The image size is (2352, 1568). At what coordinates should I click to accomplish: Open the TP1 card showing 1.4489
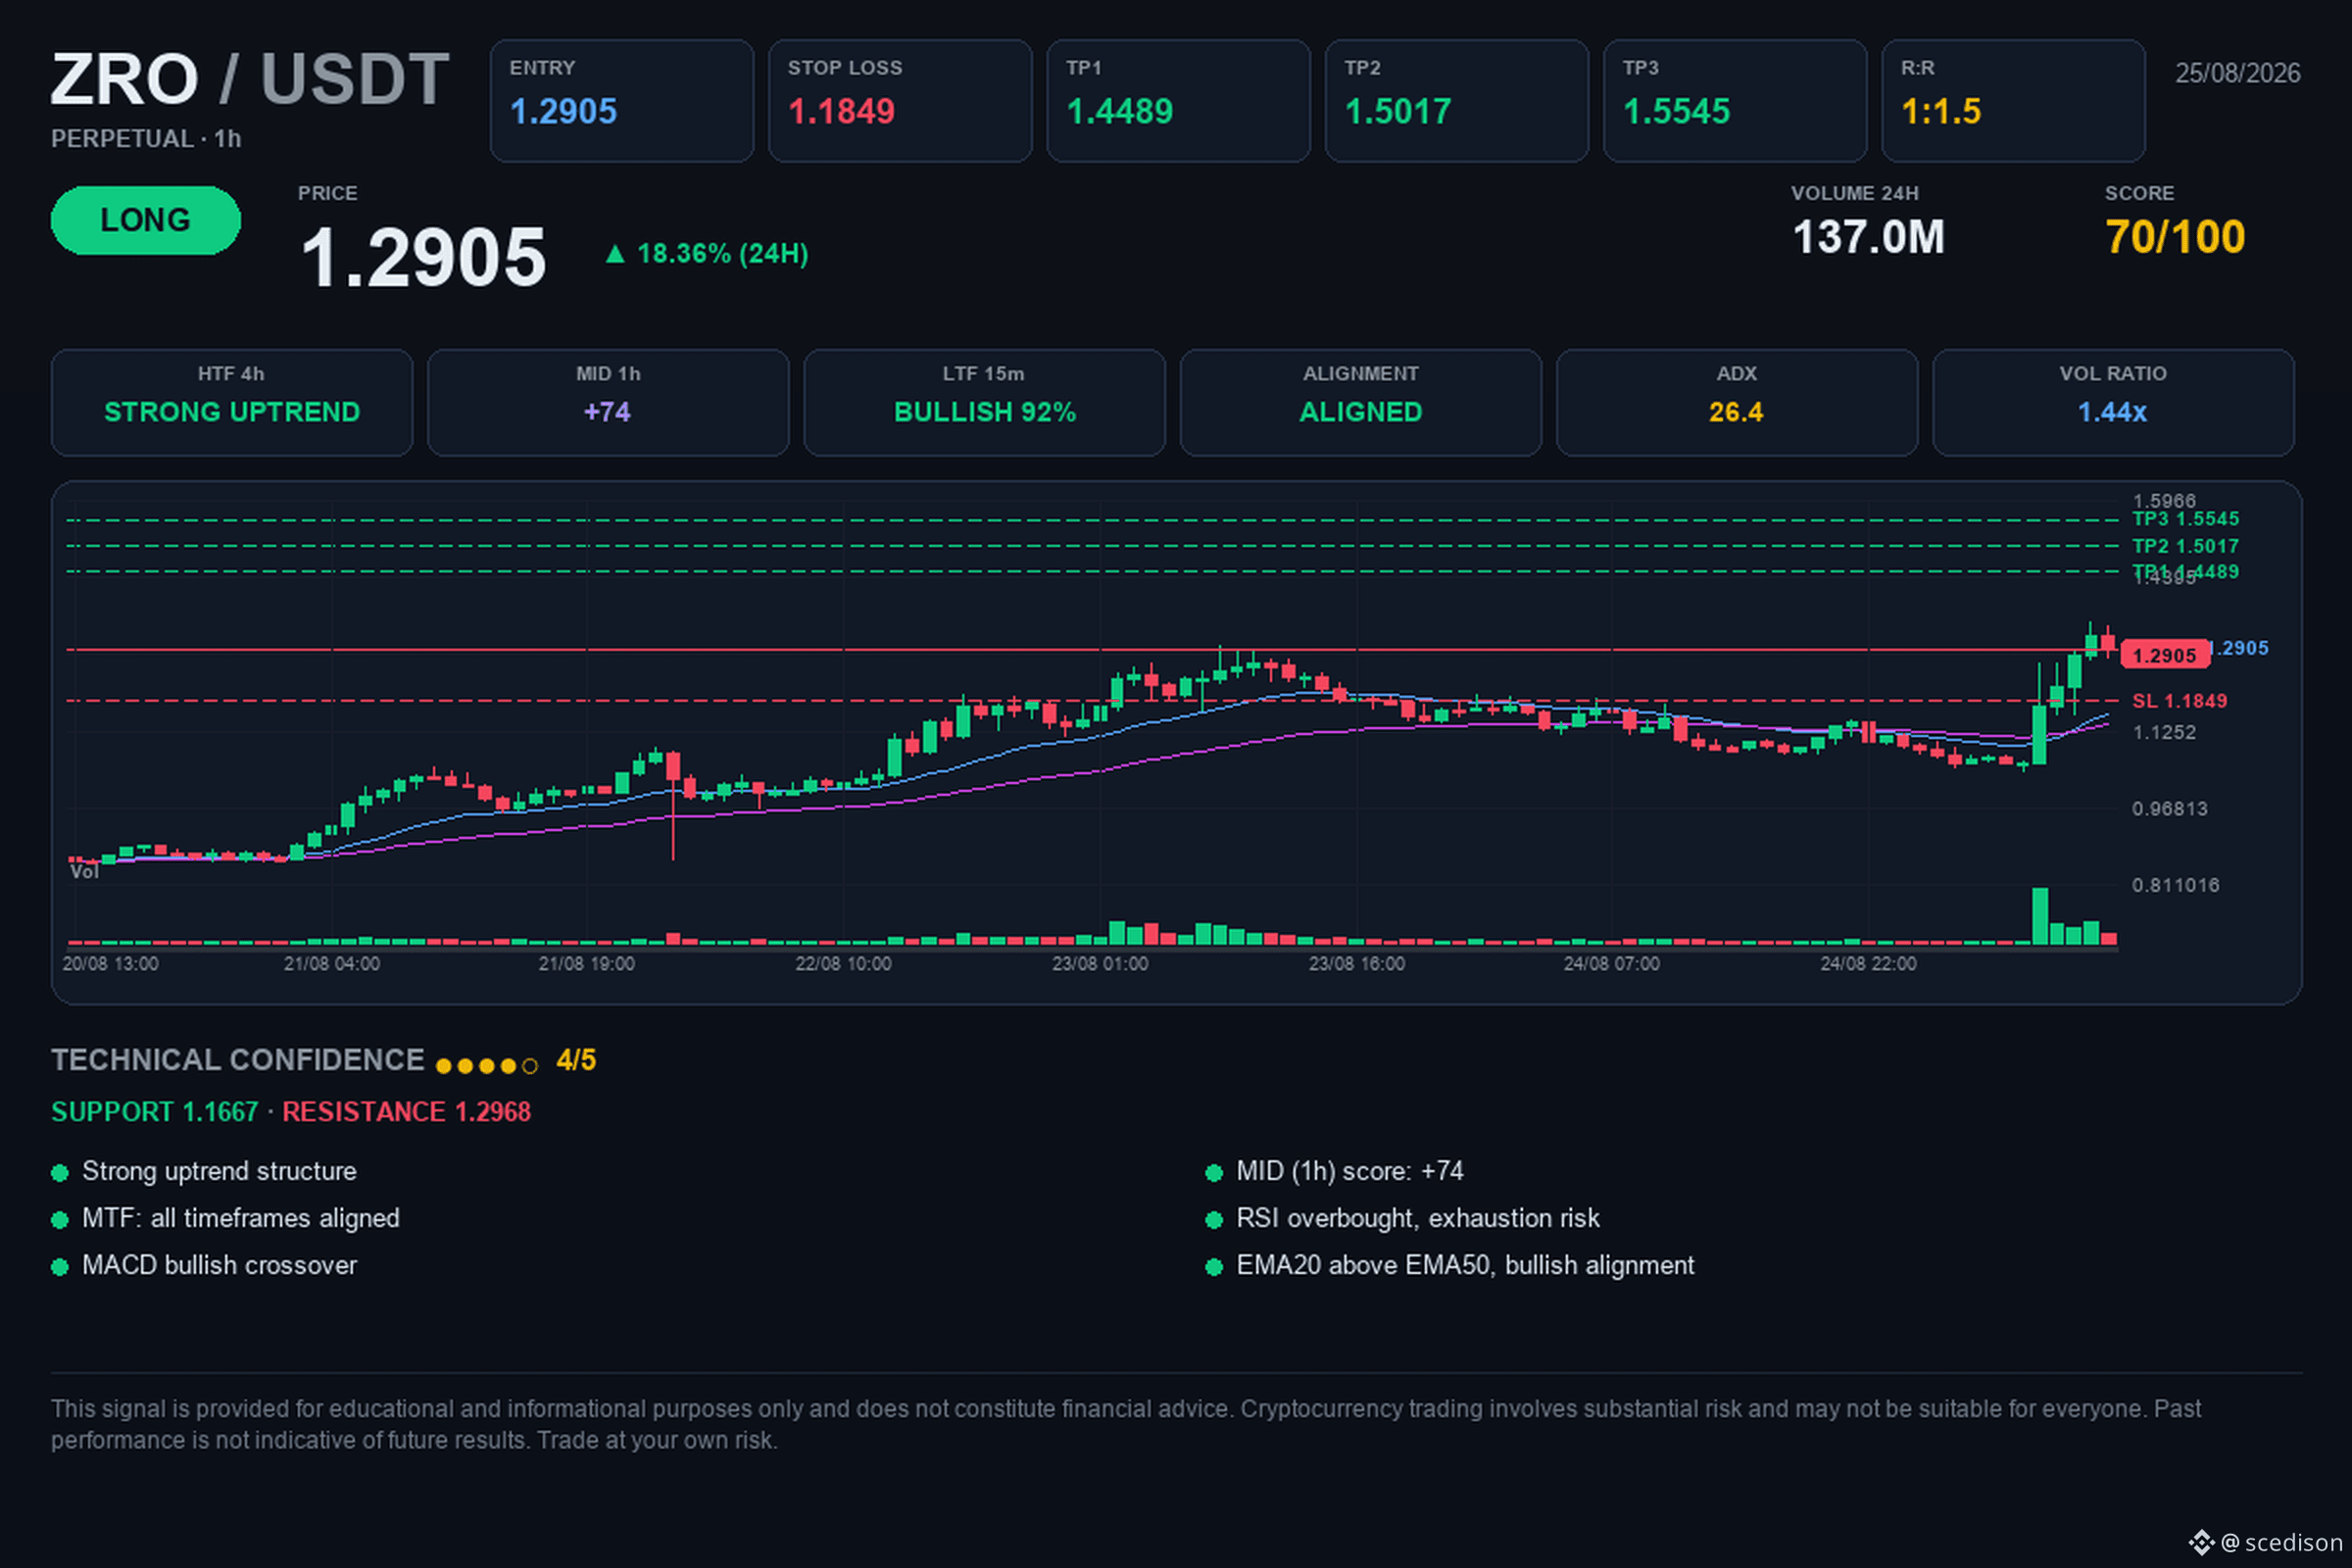pos(1178,101)
